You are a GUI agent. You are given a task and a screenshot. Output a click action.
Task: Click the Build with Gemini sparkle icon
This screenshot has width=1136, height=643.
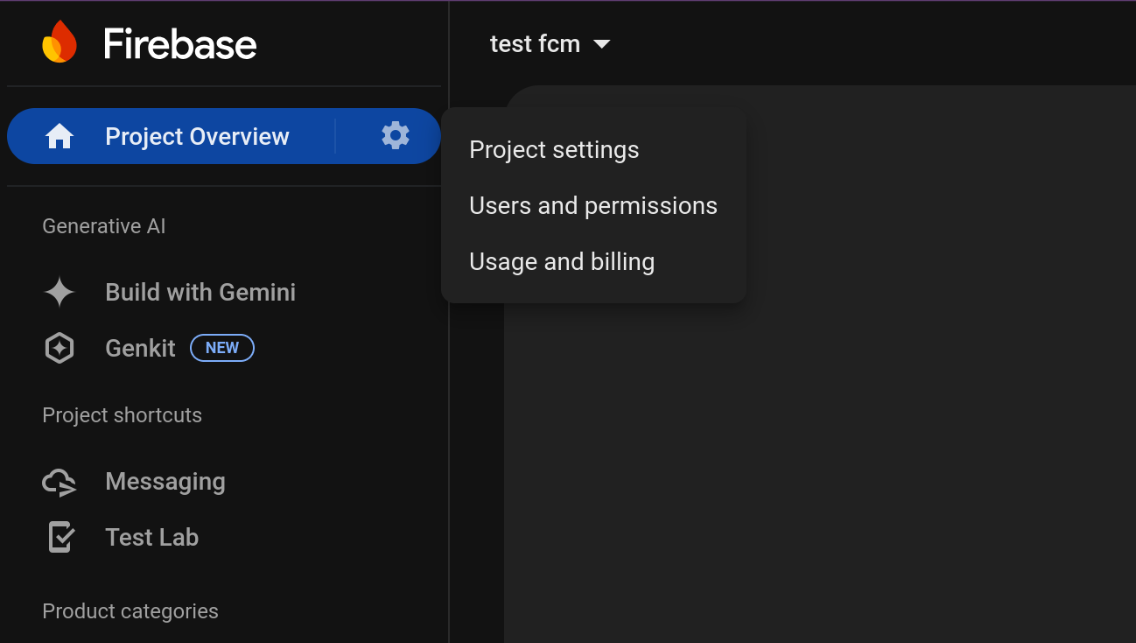(59, 292)
